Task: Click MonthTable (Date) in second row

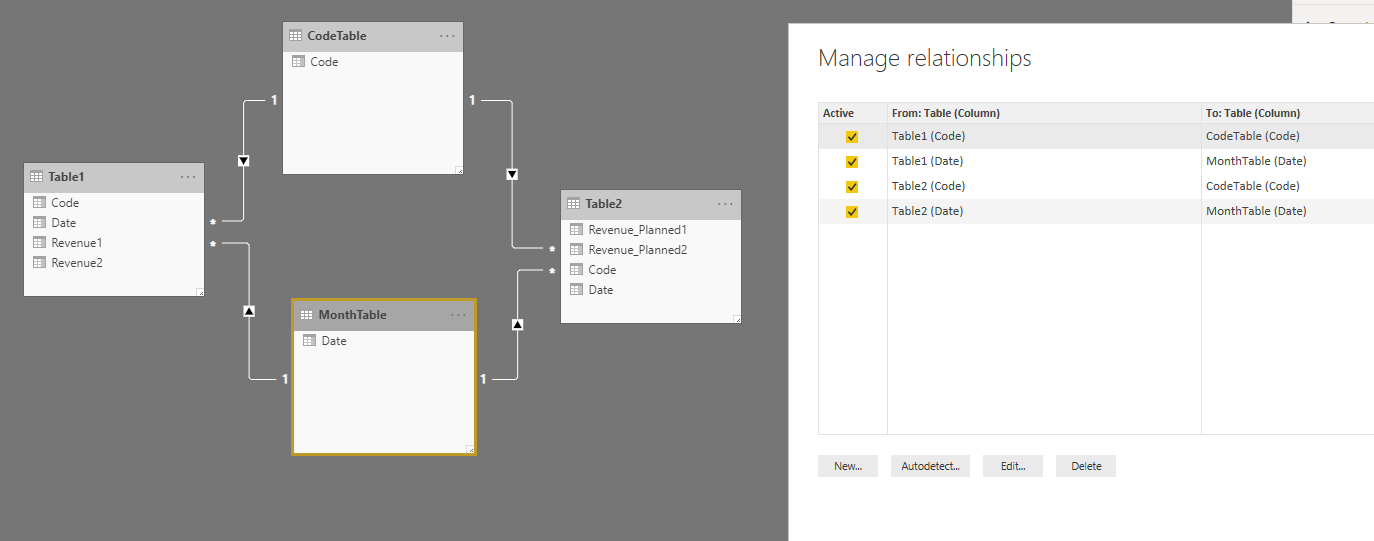Action: click(1256, 161)
